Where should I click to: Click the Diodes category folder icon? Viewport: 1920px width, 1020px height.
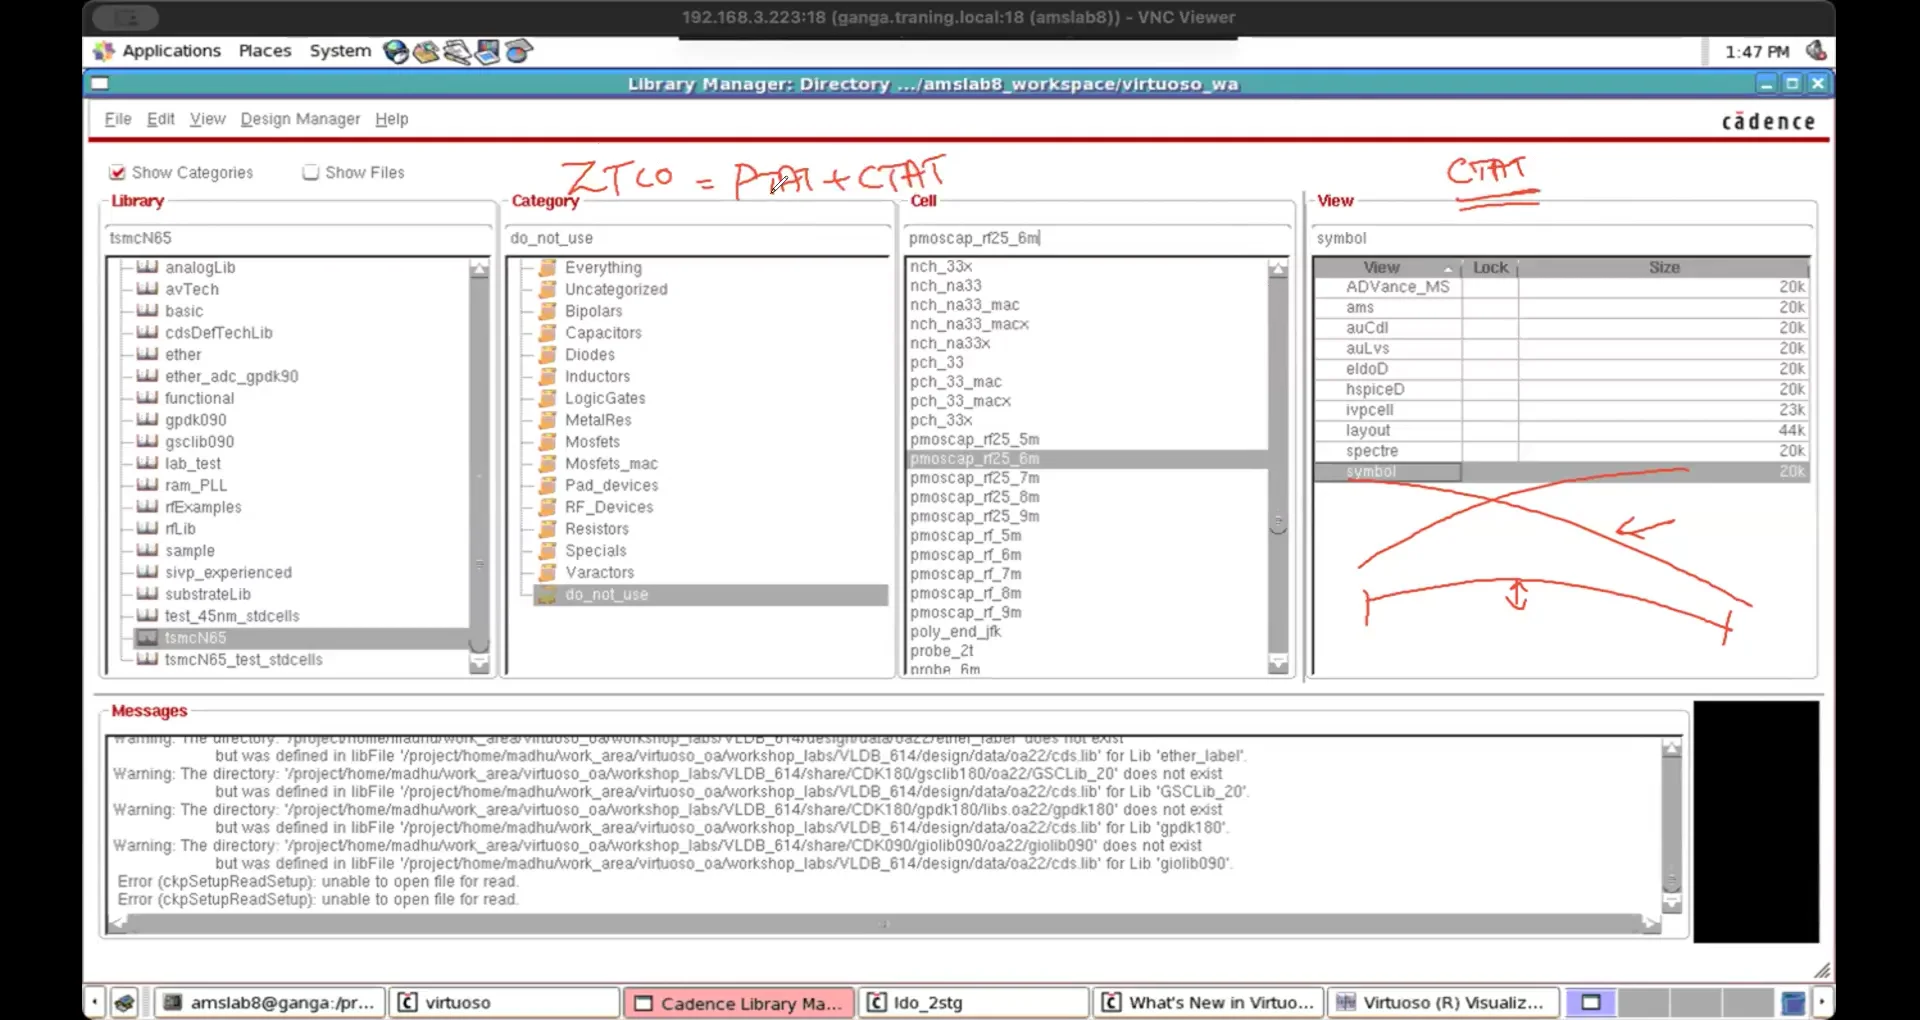[547, 355]
